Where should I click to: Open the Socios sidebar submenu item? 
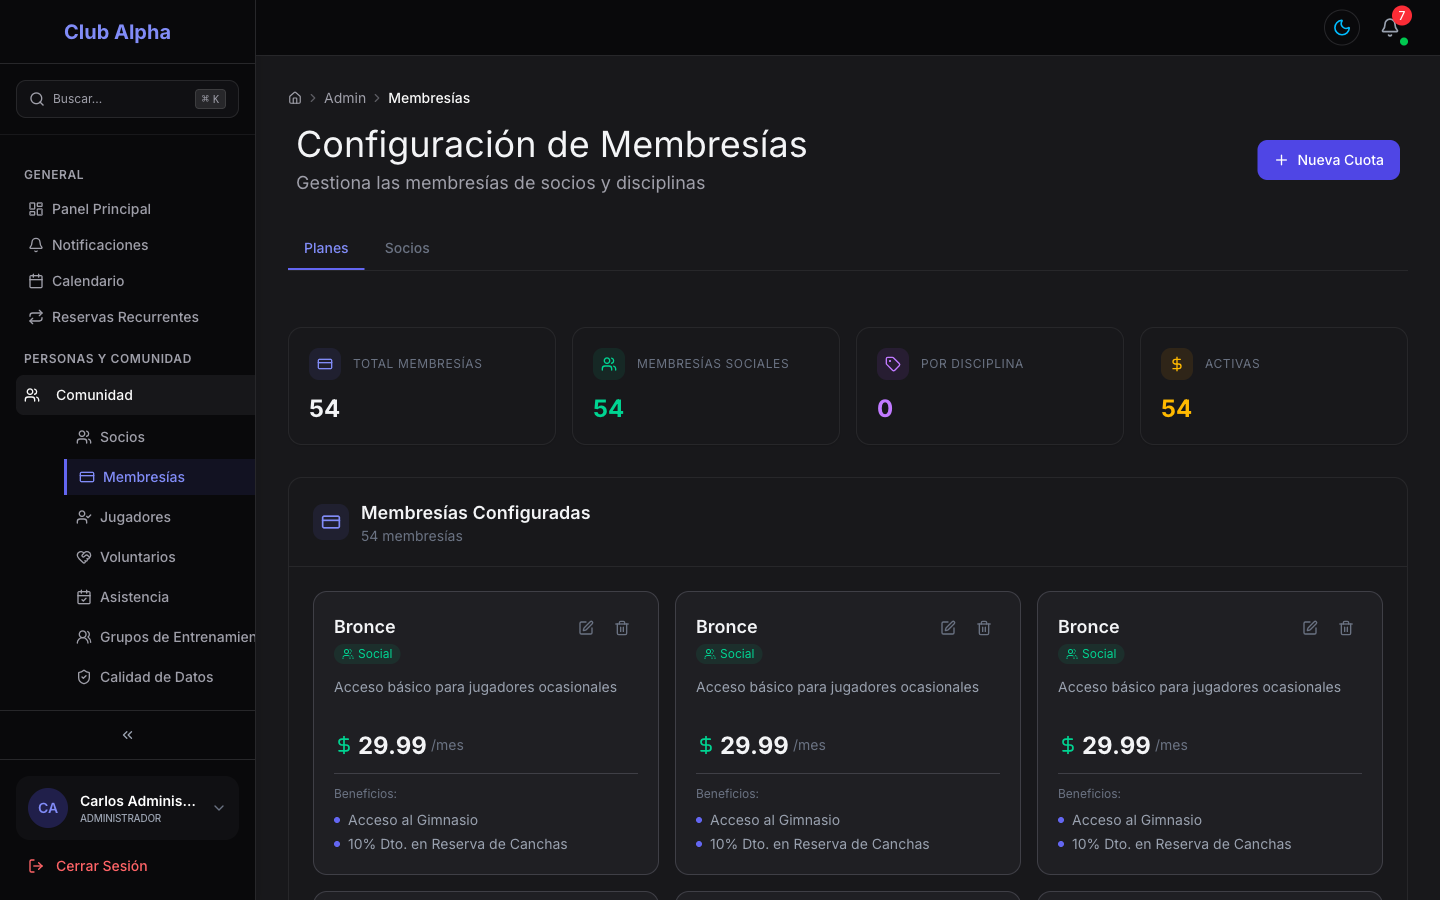(x=159, y=437)
